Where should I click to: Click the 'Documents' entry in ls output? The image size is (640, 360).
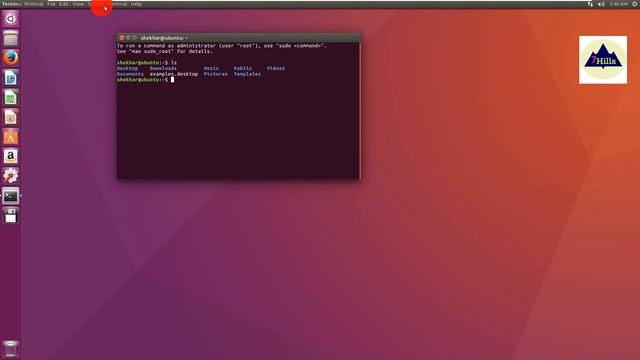tap(130, 74)
